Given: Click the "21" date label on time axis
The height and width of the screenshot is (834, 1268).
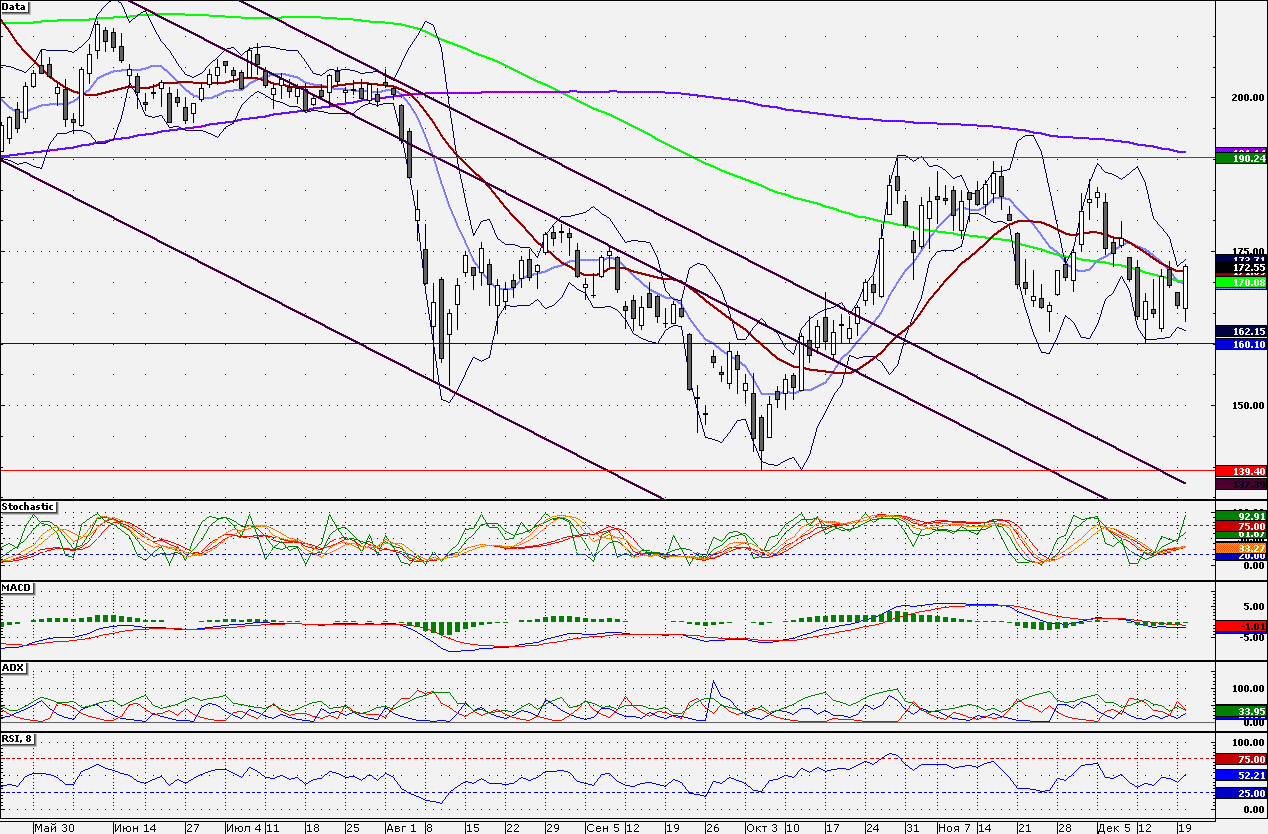Looking at the screenshot, I should (x=1024, y=828).
